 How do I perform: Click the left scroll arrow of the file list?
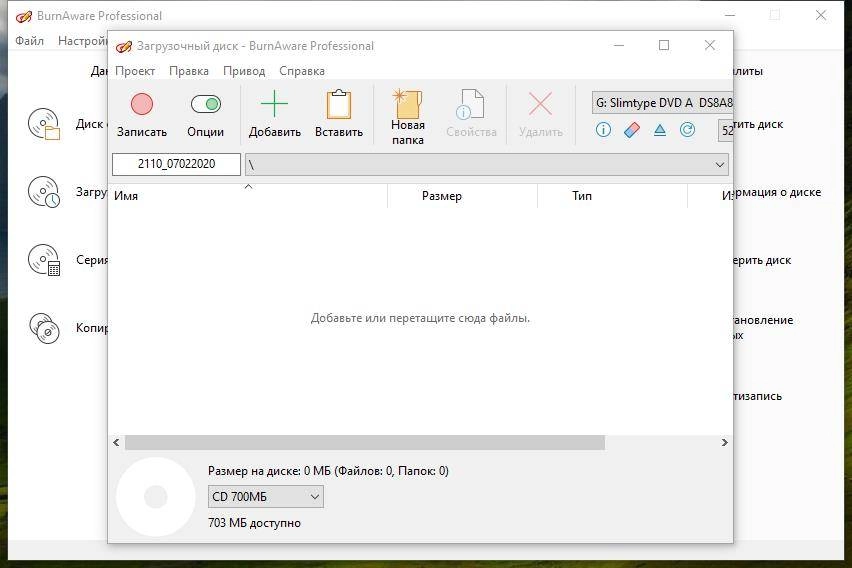pos(116,442)
